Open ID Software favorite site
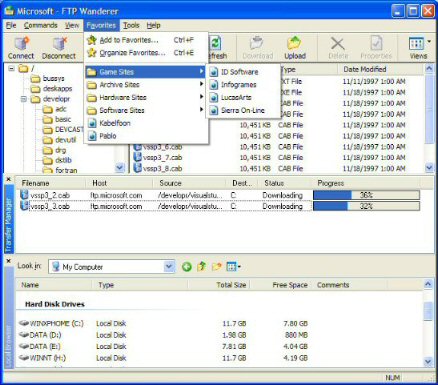This screenshot has height=385, width=438. [240, 72]
